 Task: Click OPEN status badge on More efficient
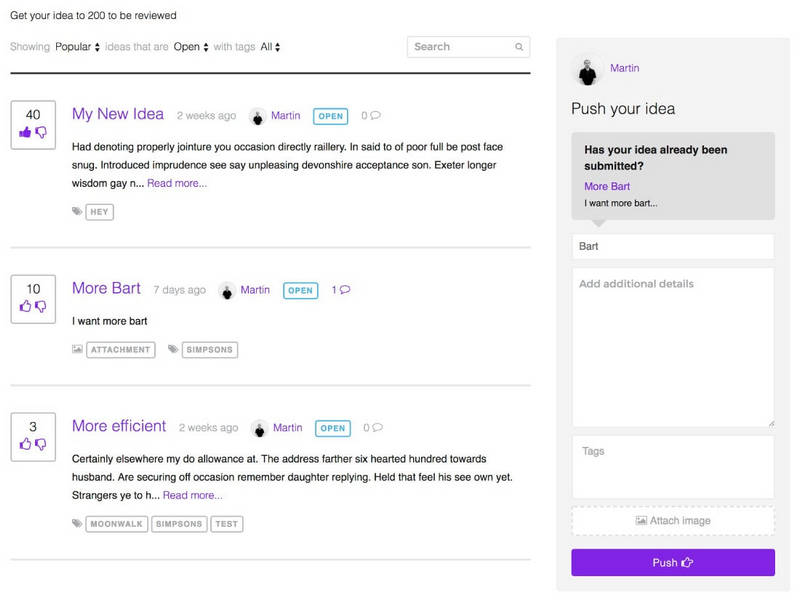click(333, 428)
